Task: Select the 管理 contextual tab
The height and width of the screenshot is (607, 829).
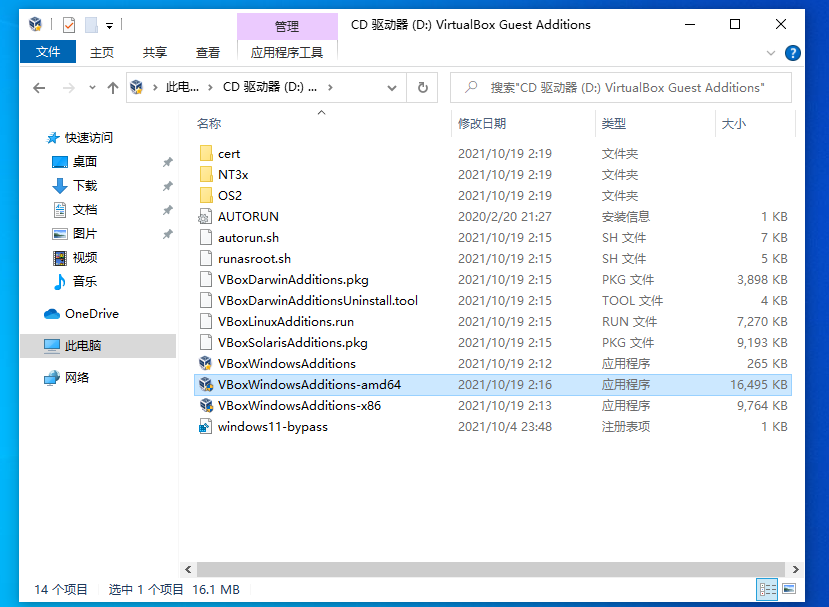Action: tap(287, 26)
